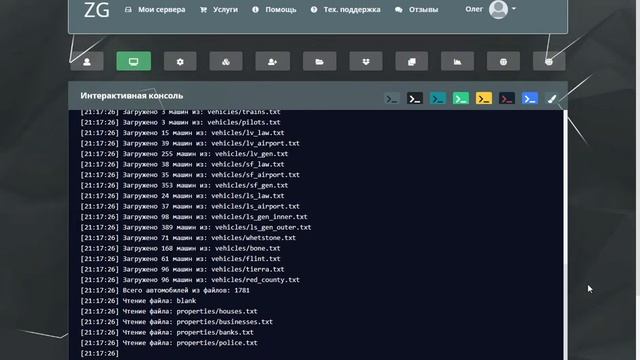Click the 'Чтение файла: blank' line
This screenshot has width=640, height=360.
(138, 301)
